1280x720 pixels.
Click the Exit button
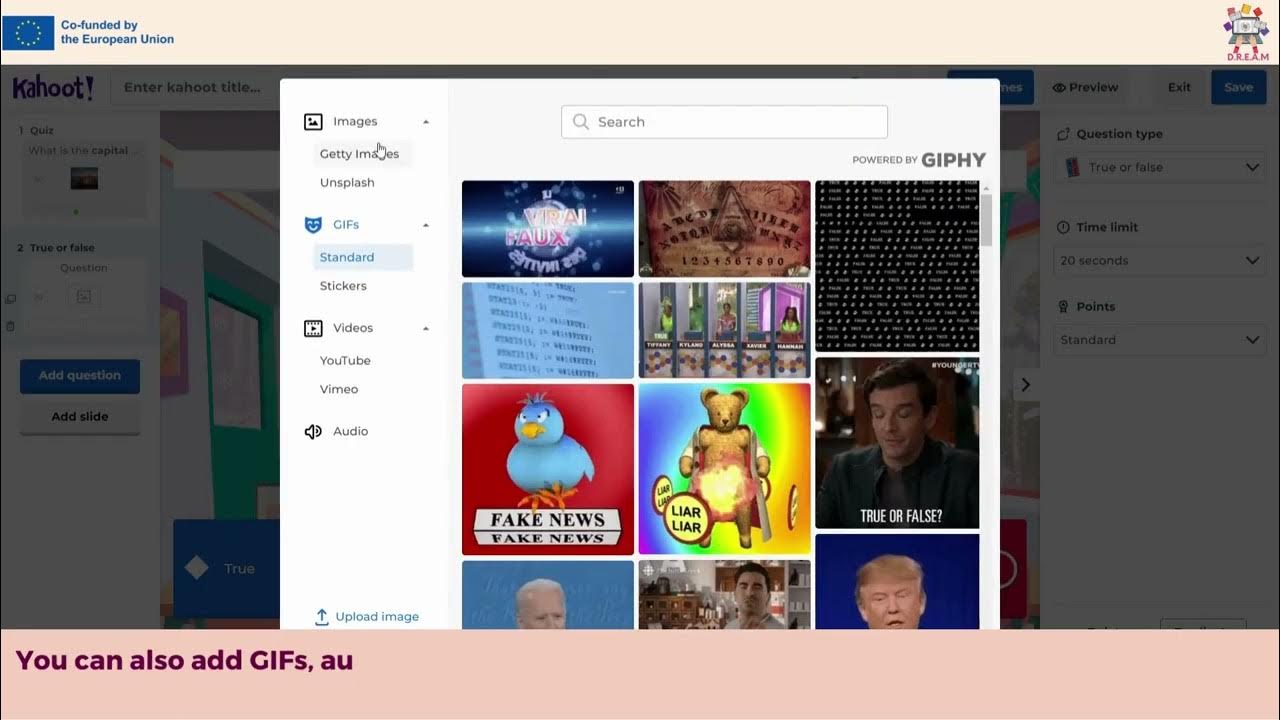[1179, 87]
